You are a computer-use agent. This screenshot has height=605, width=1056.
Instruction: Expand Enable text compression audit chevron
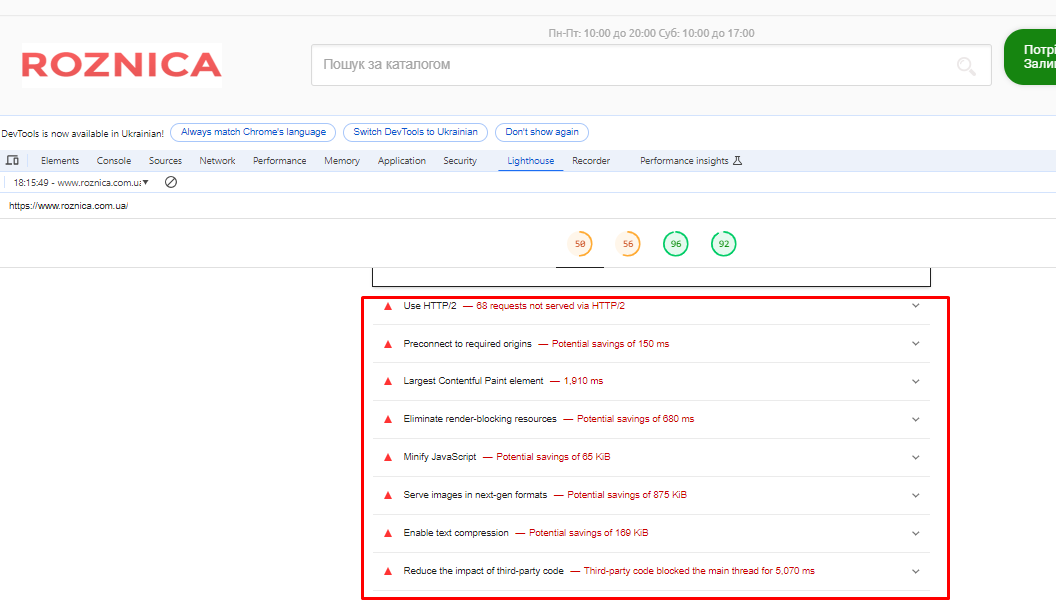[915, 533]
